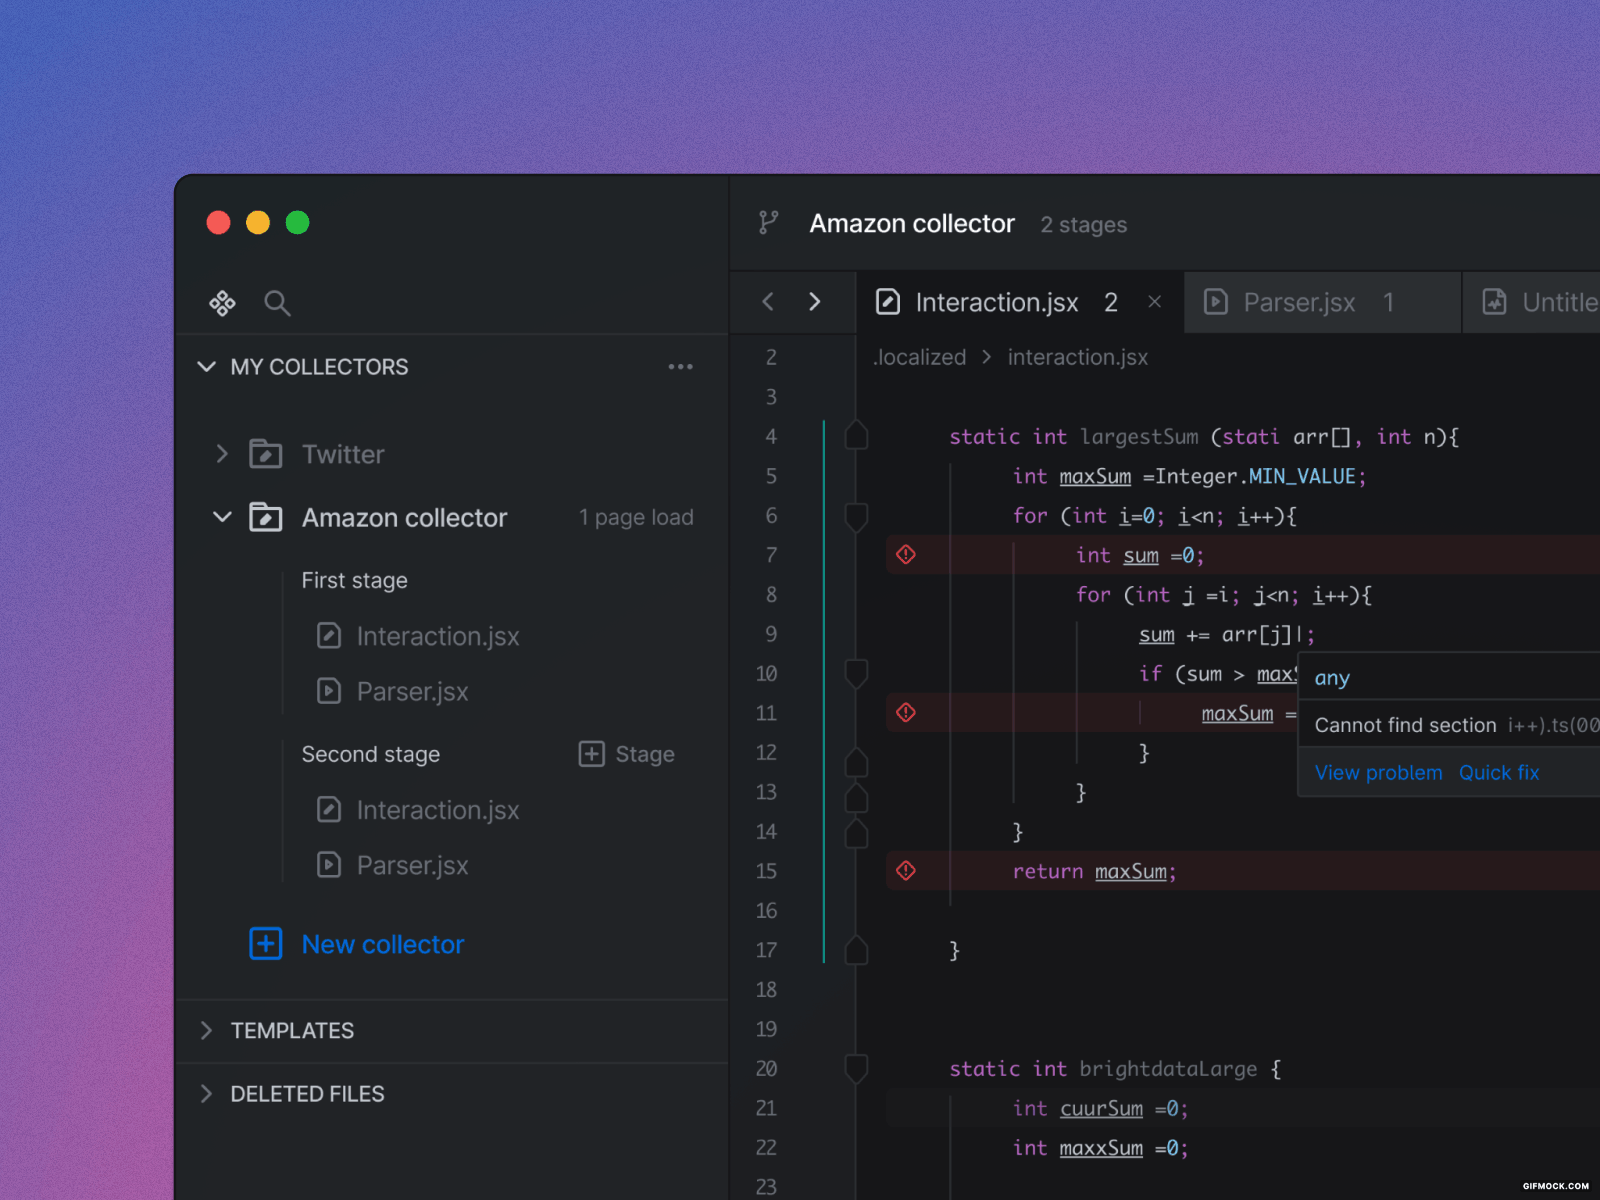Screen dimensions: 1600x1200
Task: Select Interaction.jsx file icon under First stage
Action: click(329, 635)
